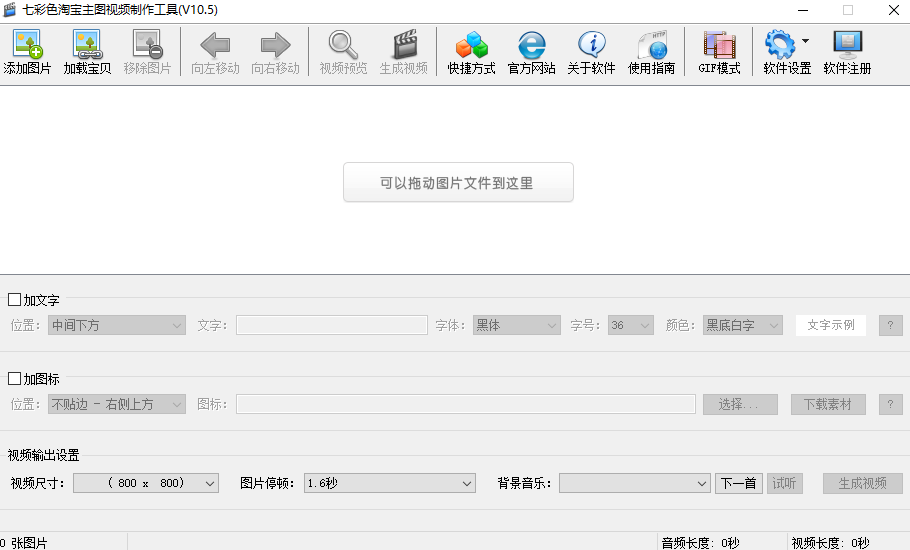The width and height of the screenshot is (910, 550).
Task: Expand the arrow beside 软件设置
Action: (806, 41)
